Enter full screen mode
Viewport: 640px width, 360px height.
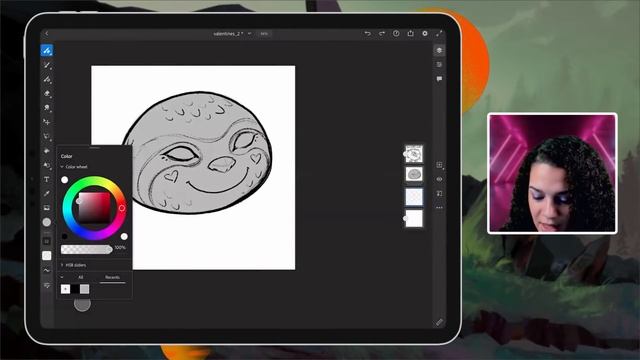click(x=439, y=33)
